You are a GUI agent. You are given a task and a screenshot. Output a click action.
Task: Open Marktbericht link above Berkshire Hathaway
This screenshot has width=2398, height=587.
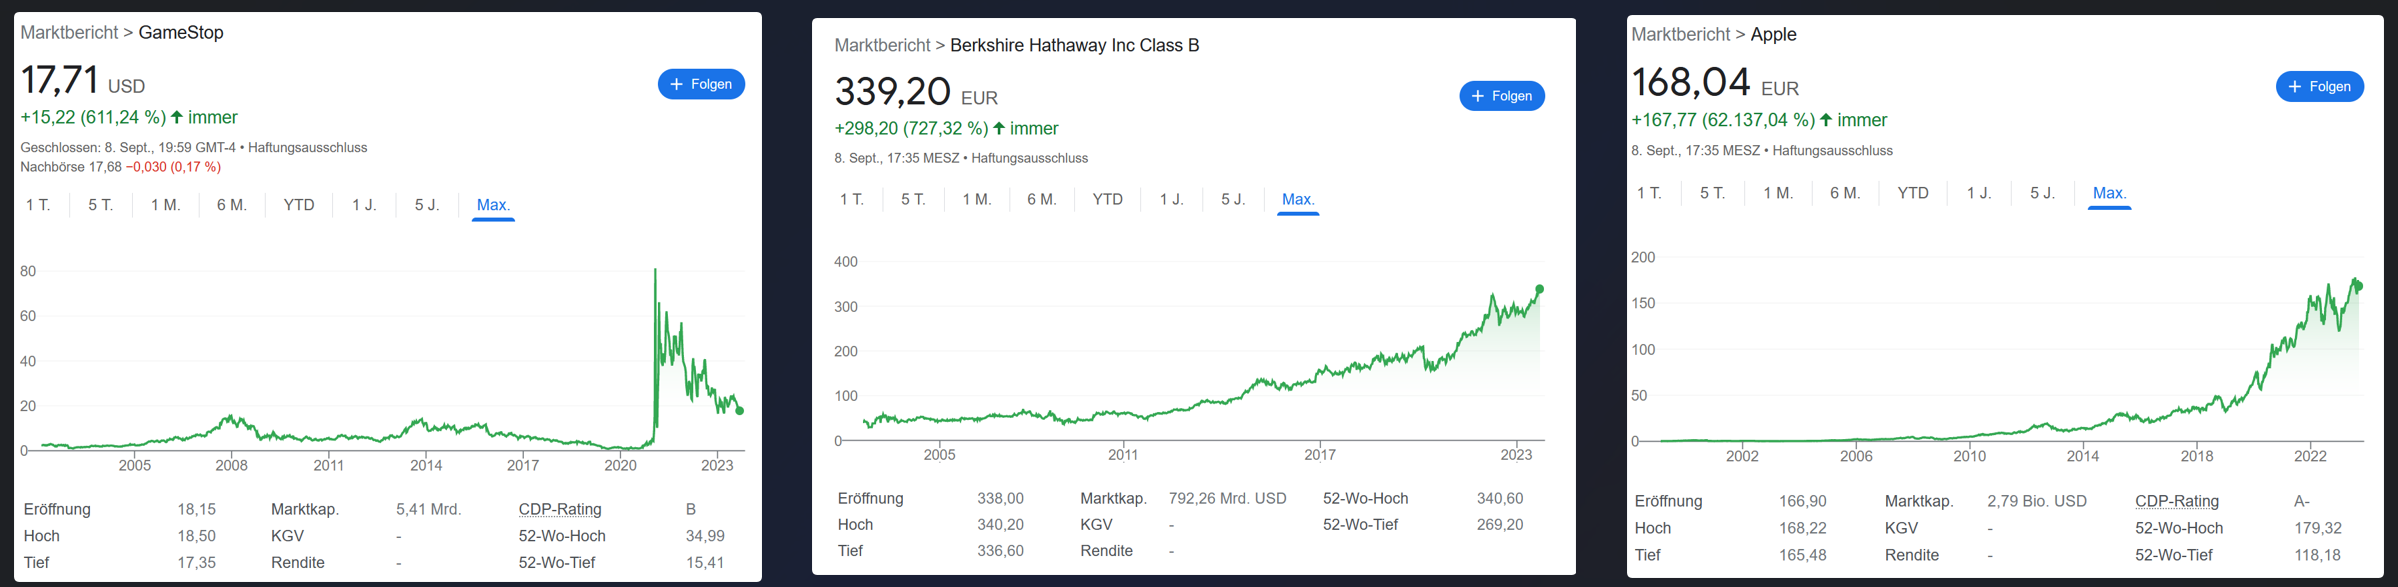click(x=882, y=45)
